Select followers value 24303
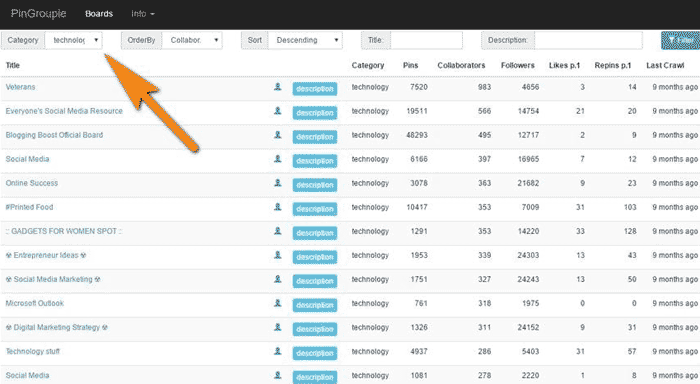Screen dimensions: 700x384 (528, 255)
